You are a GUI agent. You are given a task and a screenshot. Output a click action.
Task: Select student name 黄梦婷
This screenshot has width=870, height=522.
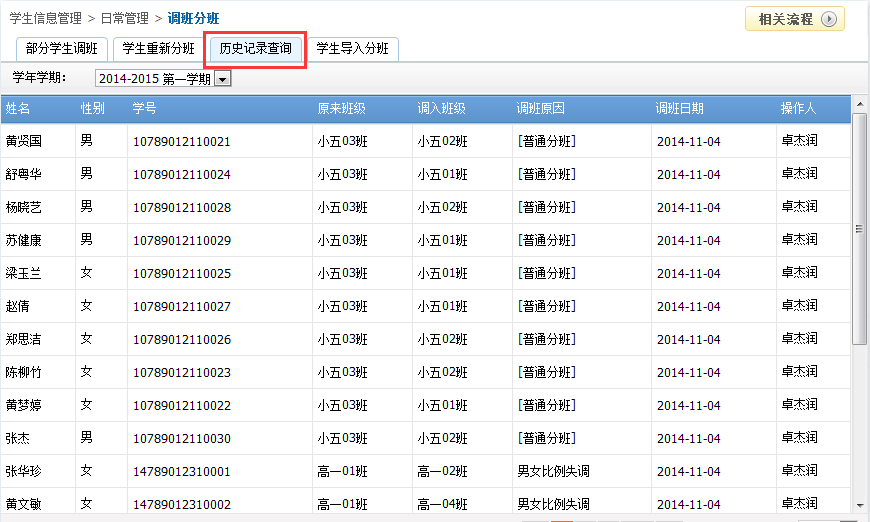point(24,405)
